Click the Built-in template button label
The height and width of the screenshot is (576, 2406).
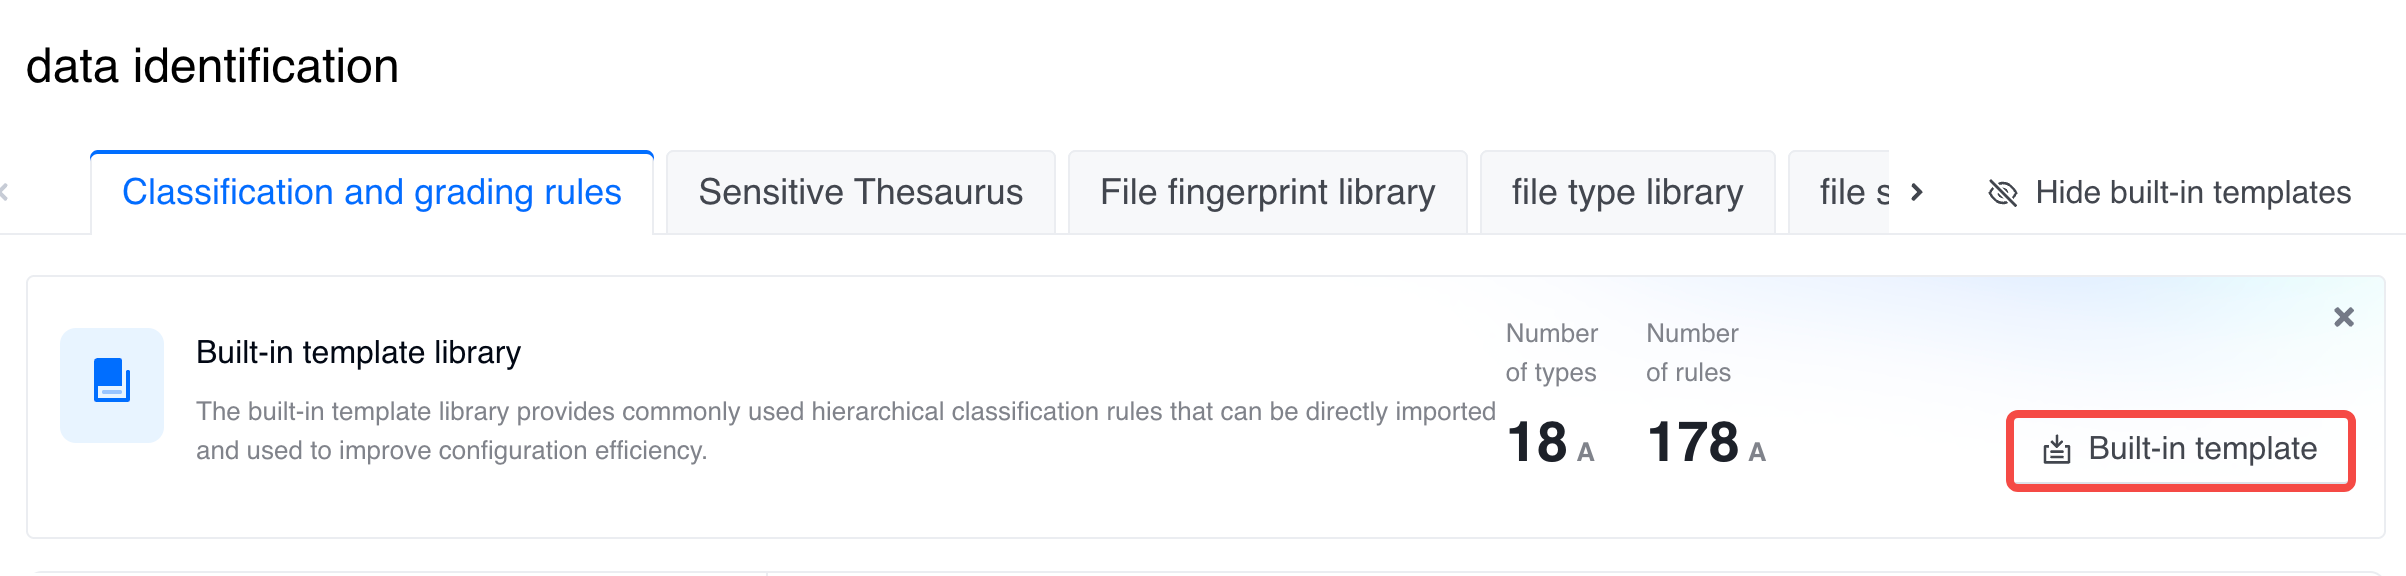tap(2202, 450)
